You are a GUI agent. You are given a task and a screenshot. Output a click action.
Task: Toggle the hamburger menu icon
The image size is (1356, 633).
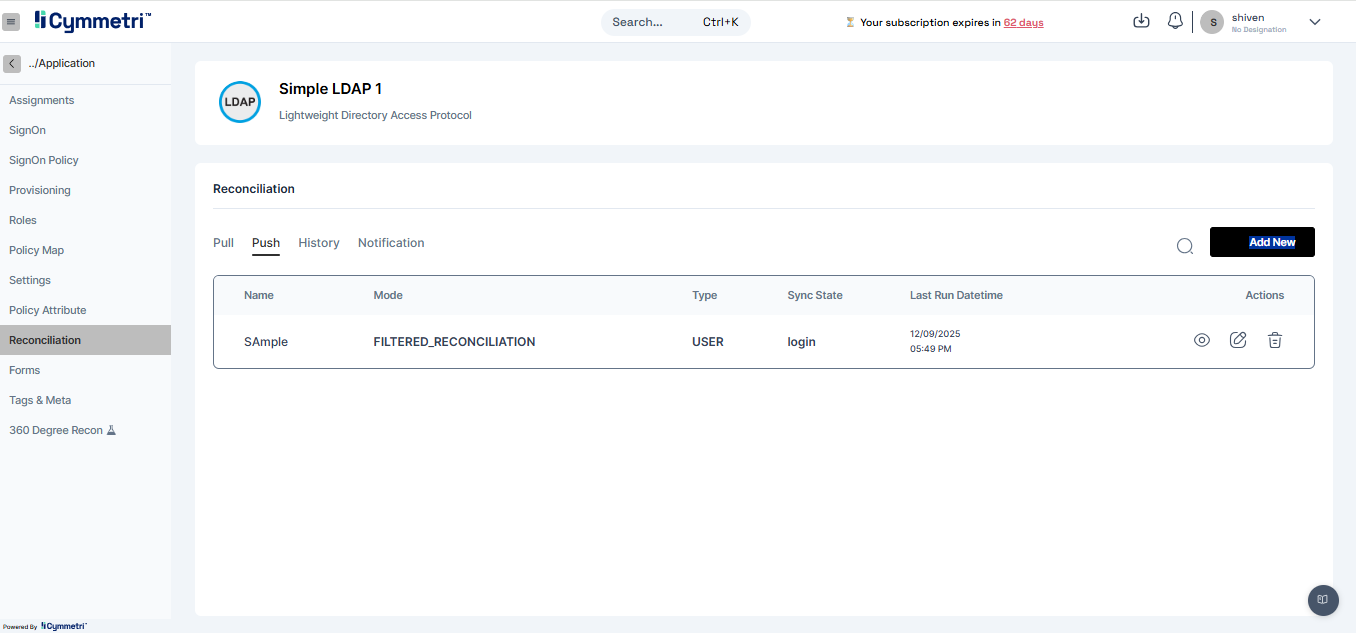tap(12, 22)
